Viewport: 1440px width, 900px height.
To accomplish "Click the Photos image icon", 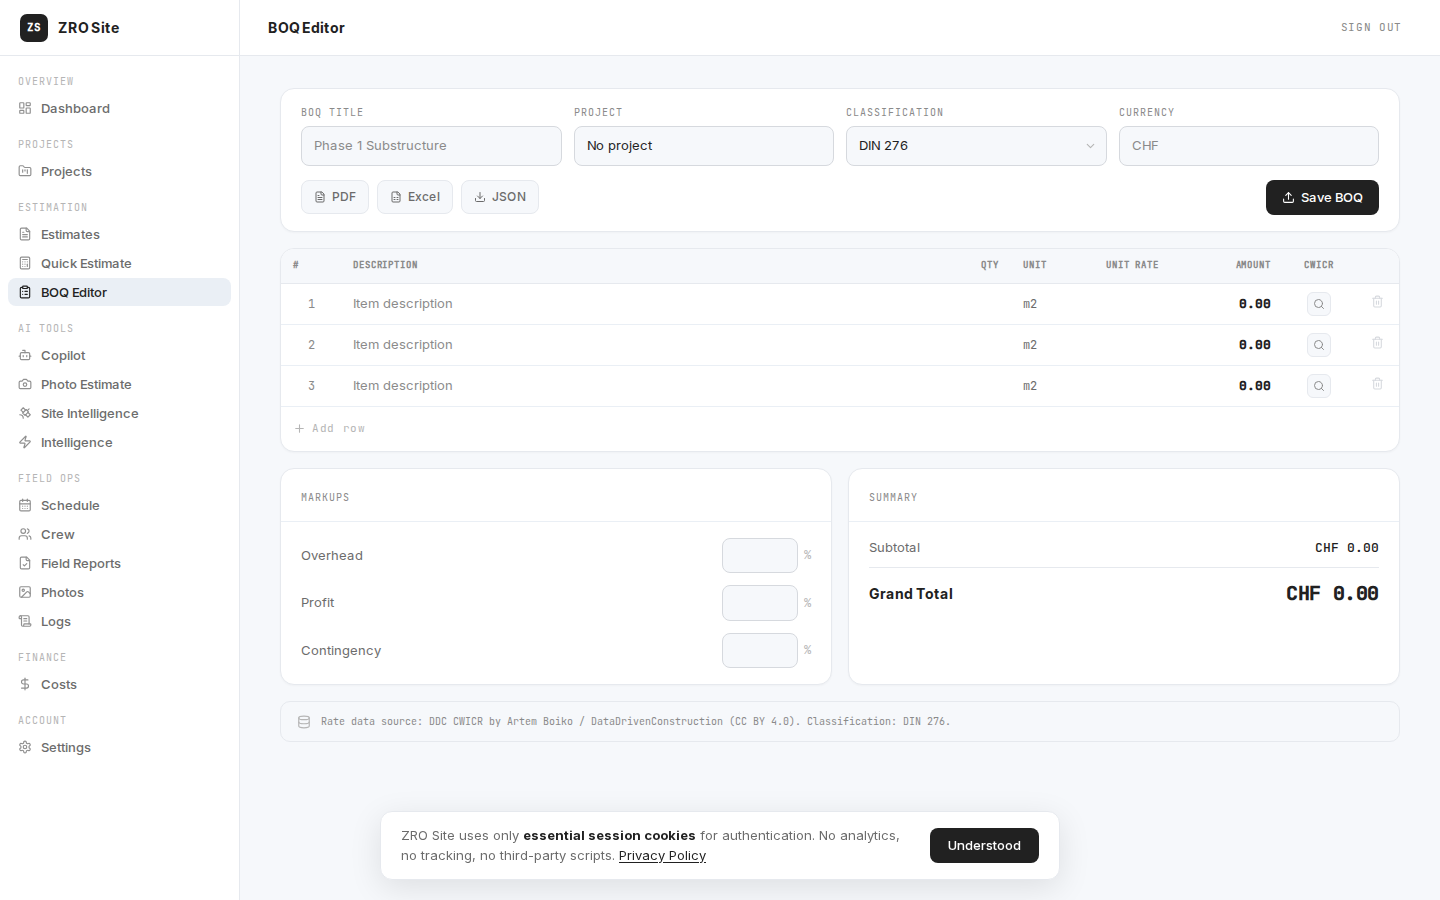I will (25, 592).
